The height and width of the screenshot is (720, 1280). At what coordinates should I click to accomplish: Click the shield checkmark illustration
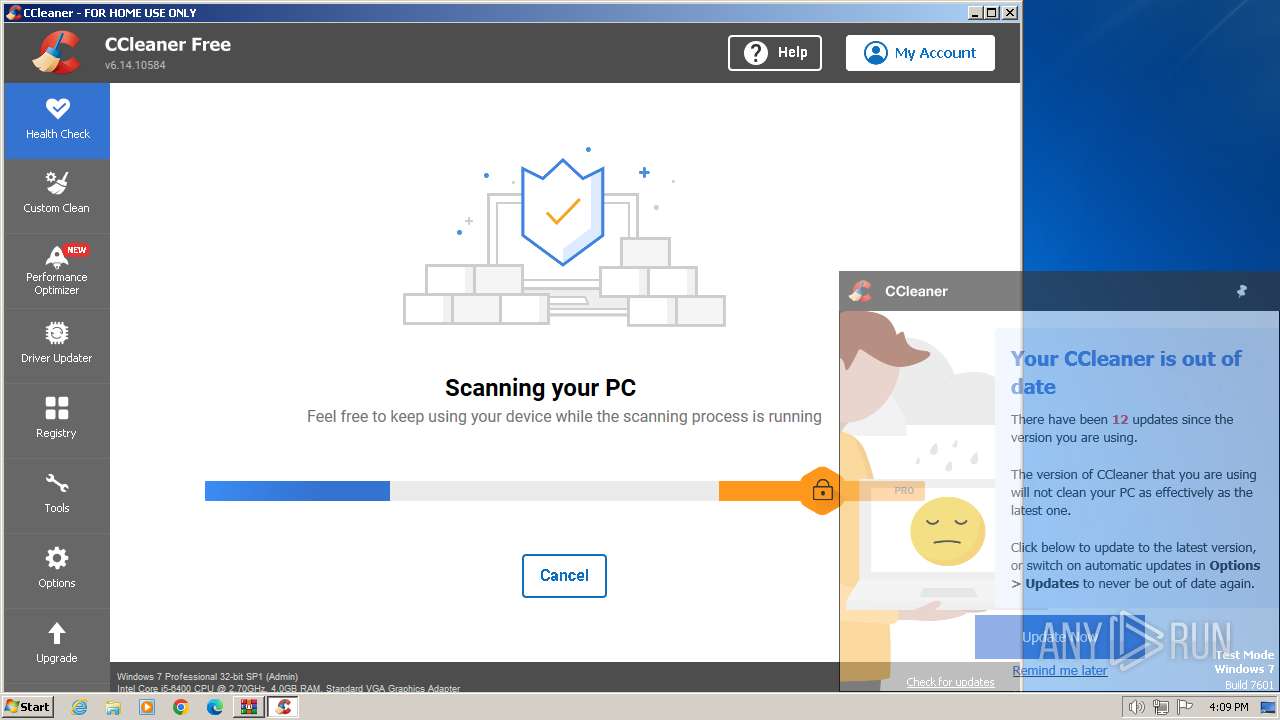(x=563, y=211)
